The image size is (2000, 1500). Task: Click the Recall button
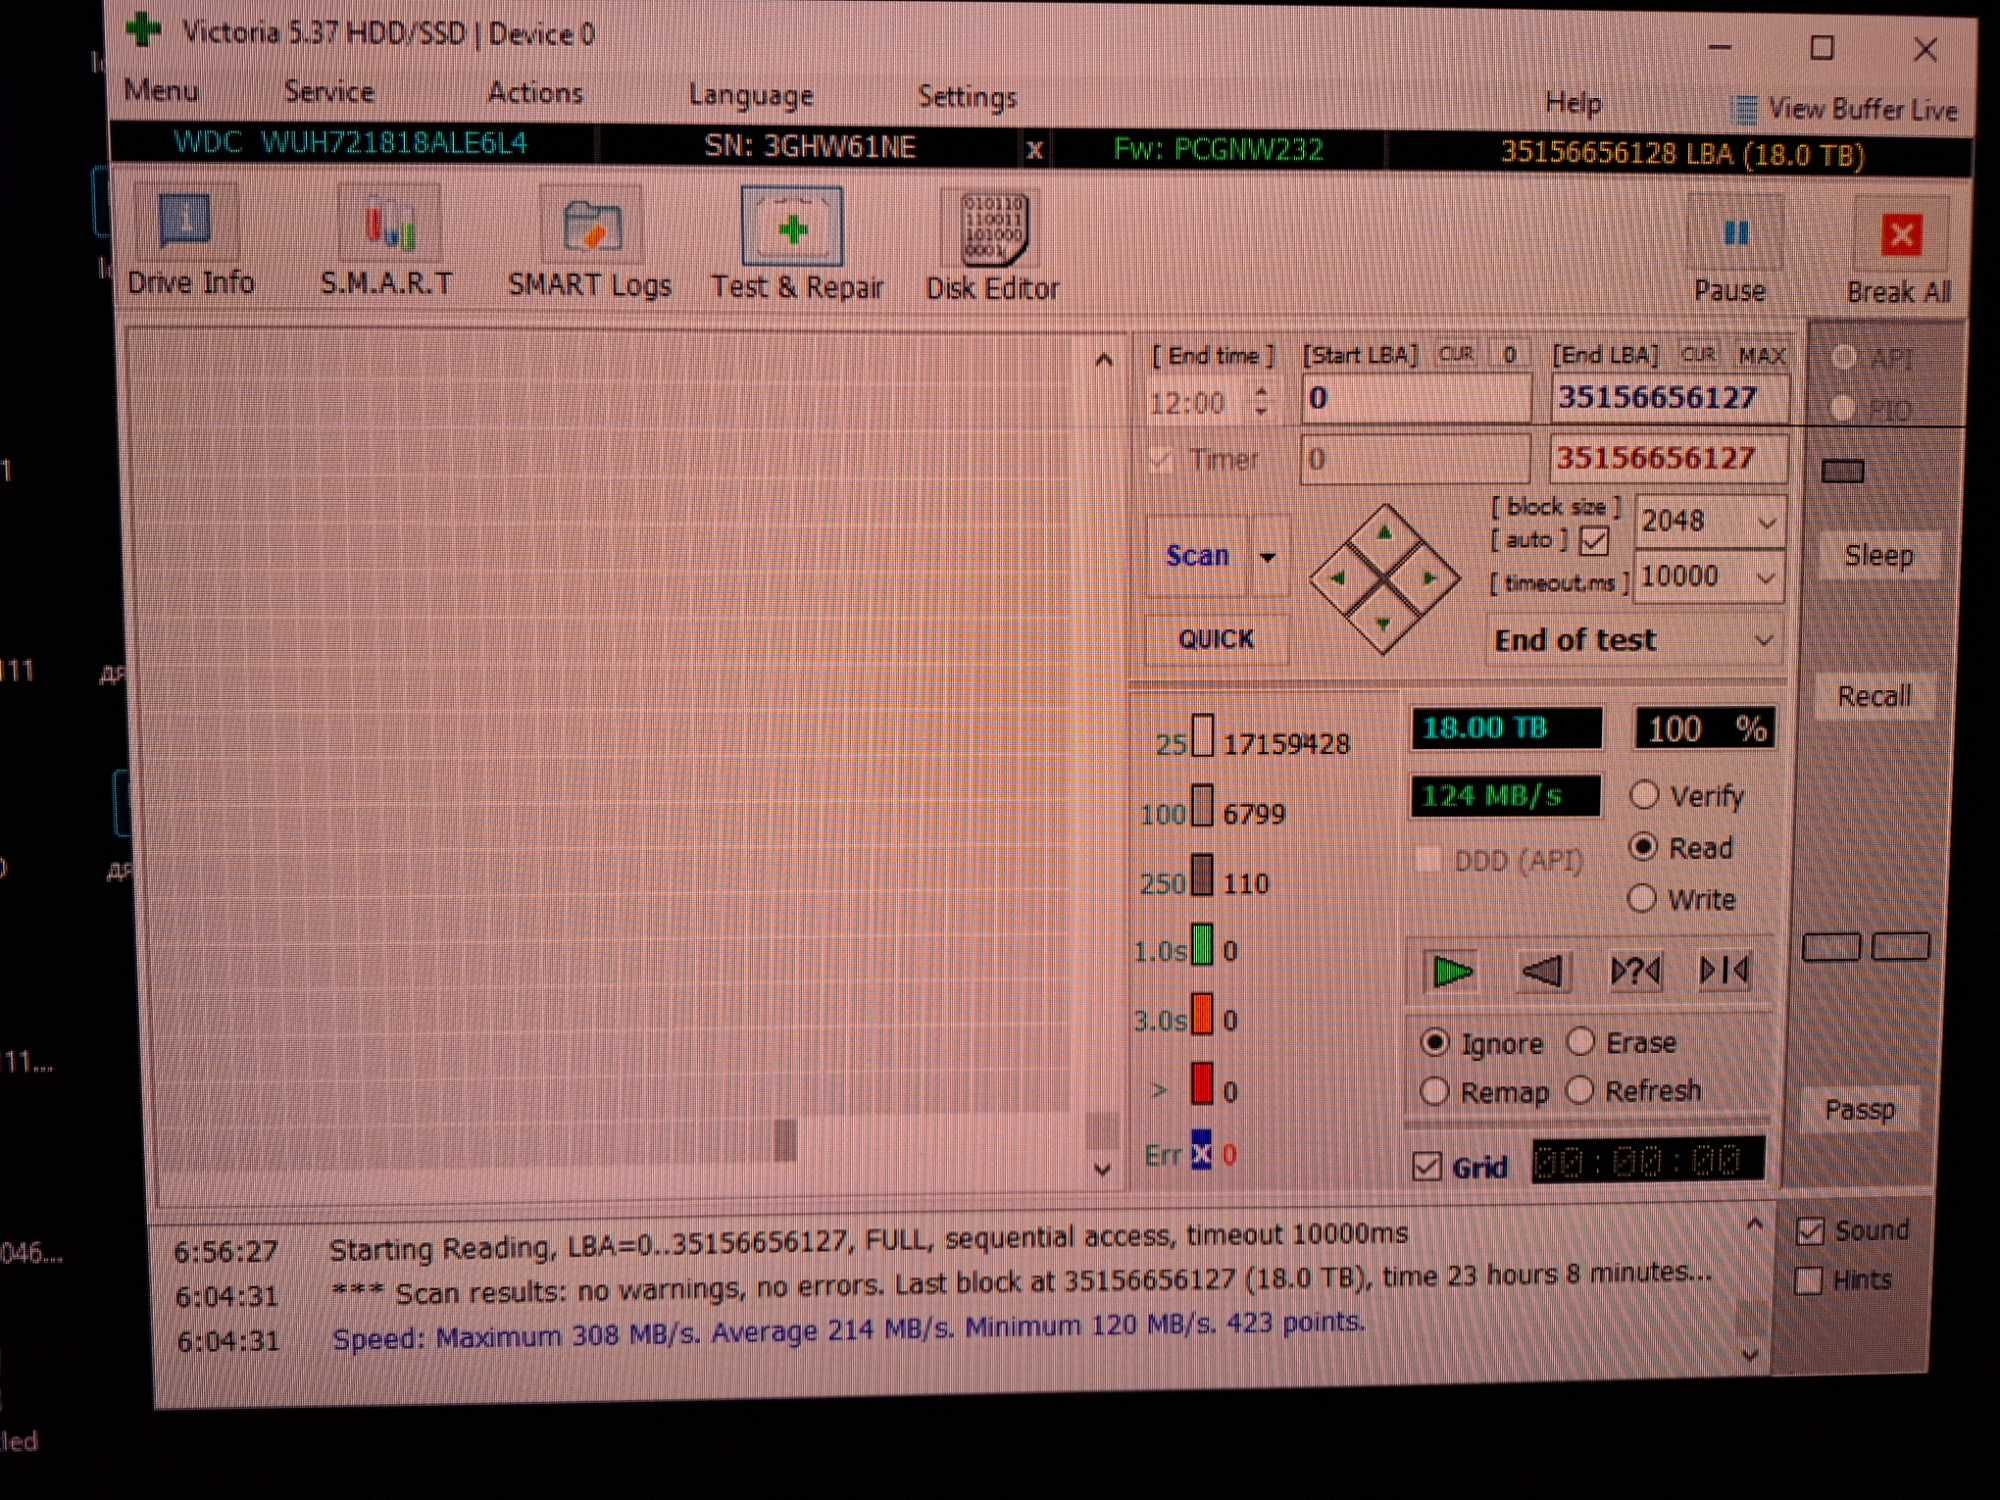1874,696
